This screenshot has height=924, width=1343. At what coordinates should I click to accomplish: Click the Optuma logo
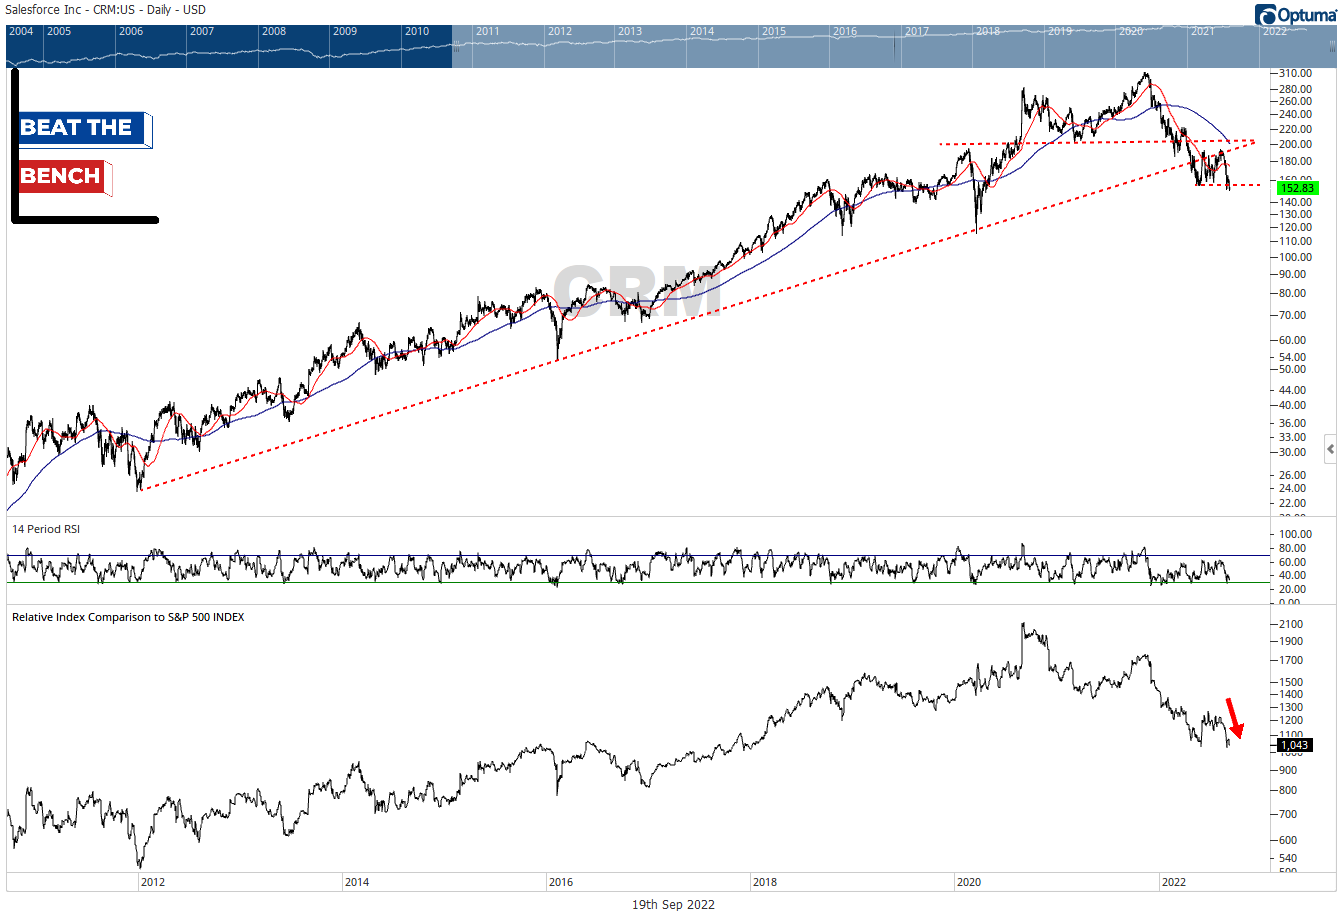pyautogui.click(x=1297, y=14)
